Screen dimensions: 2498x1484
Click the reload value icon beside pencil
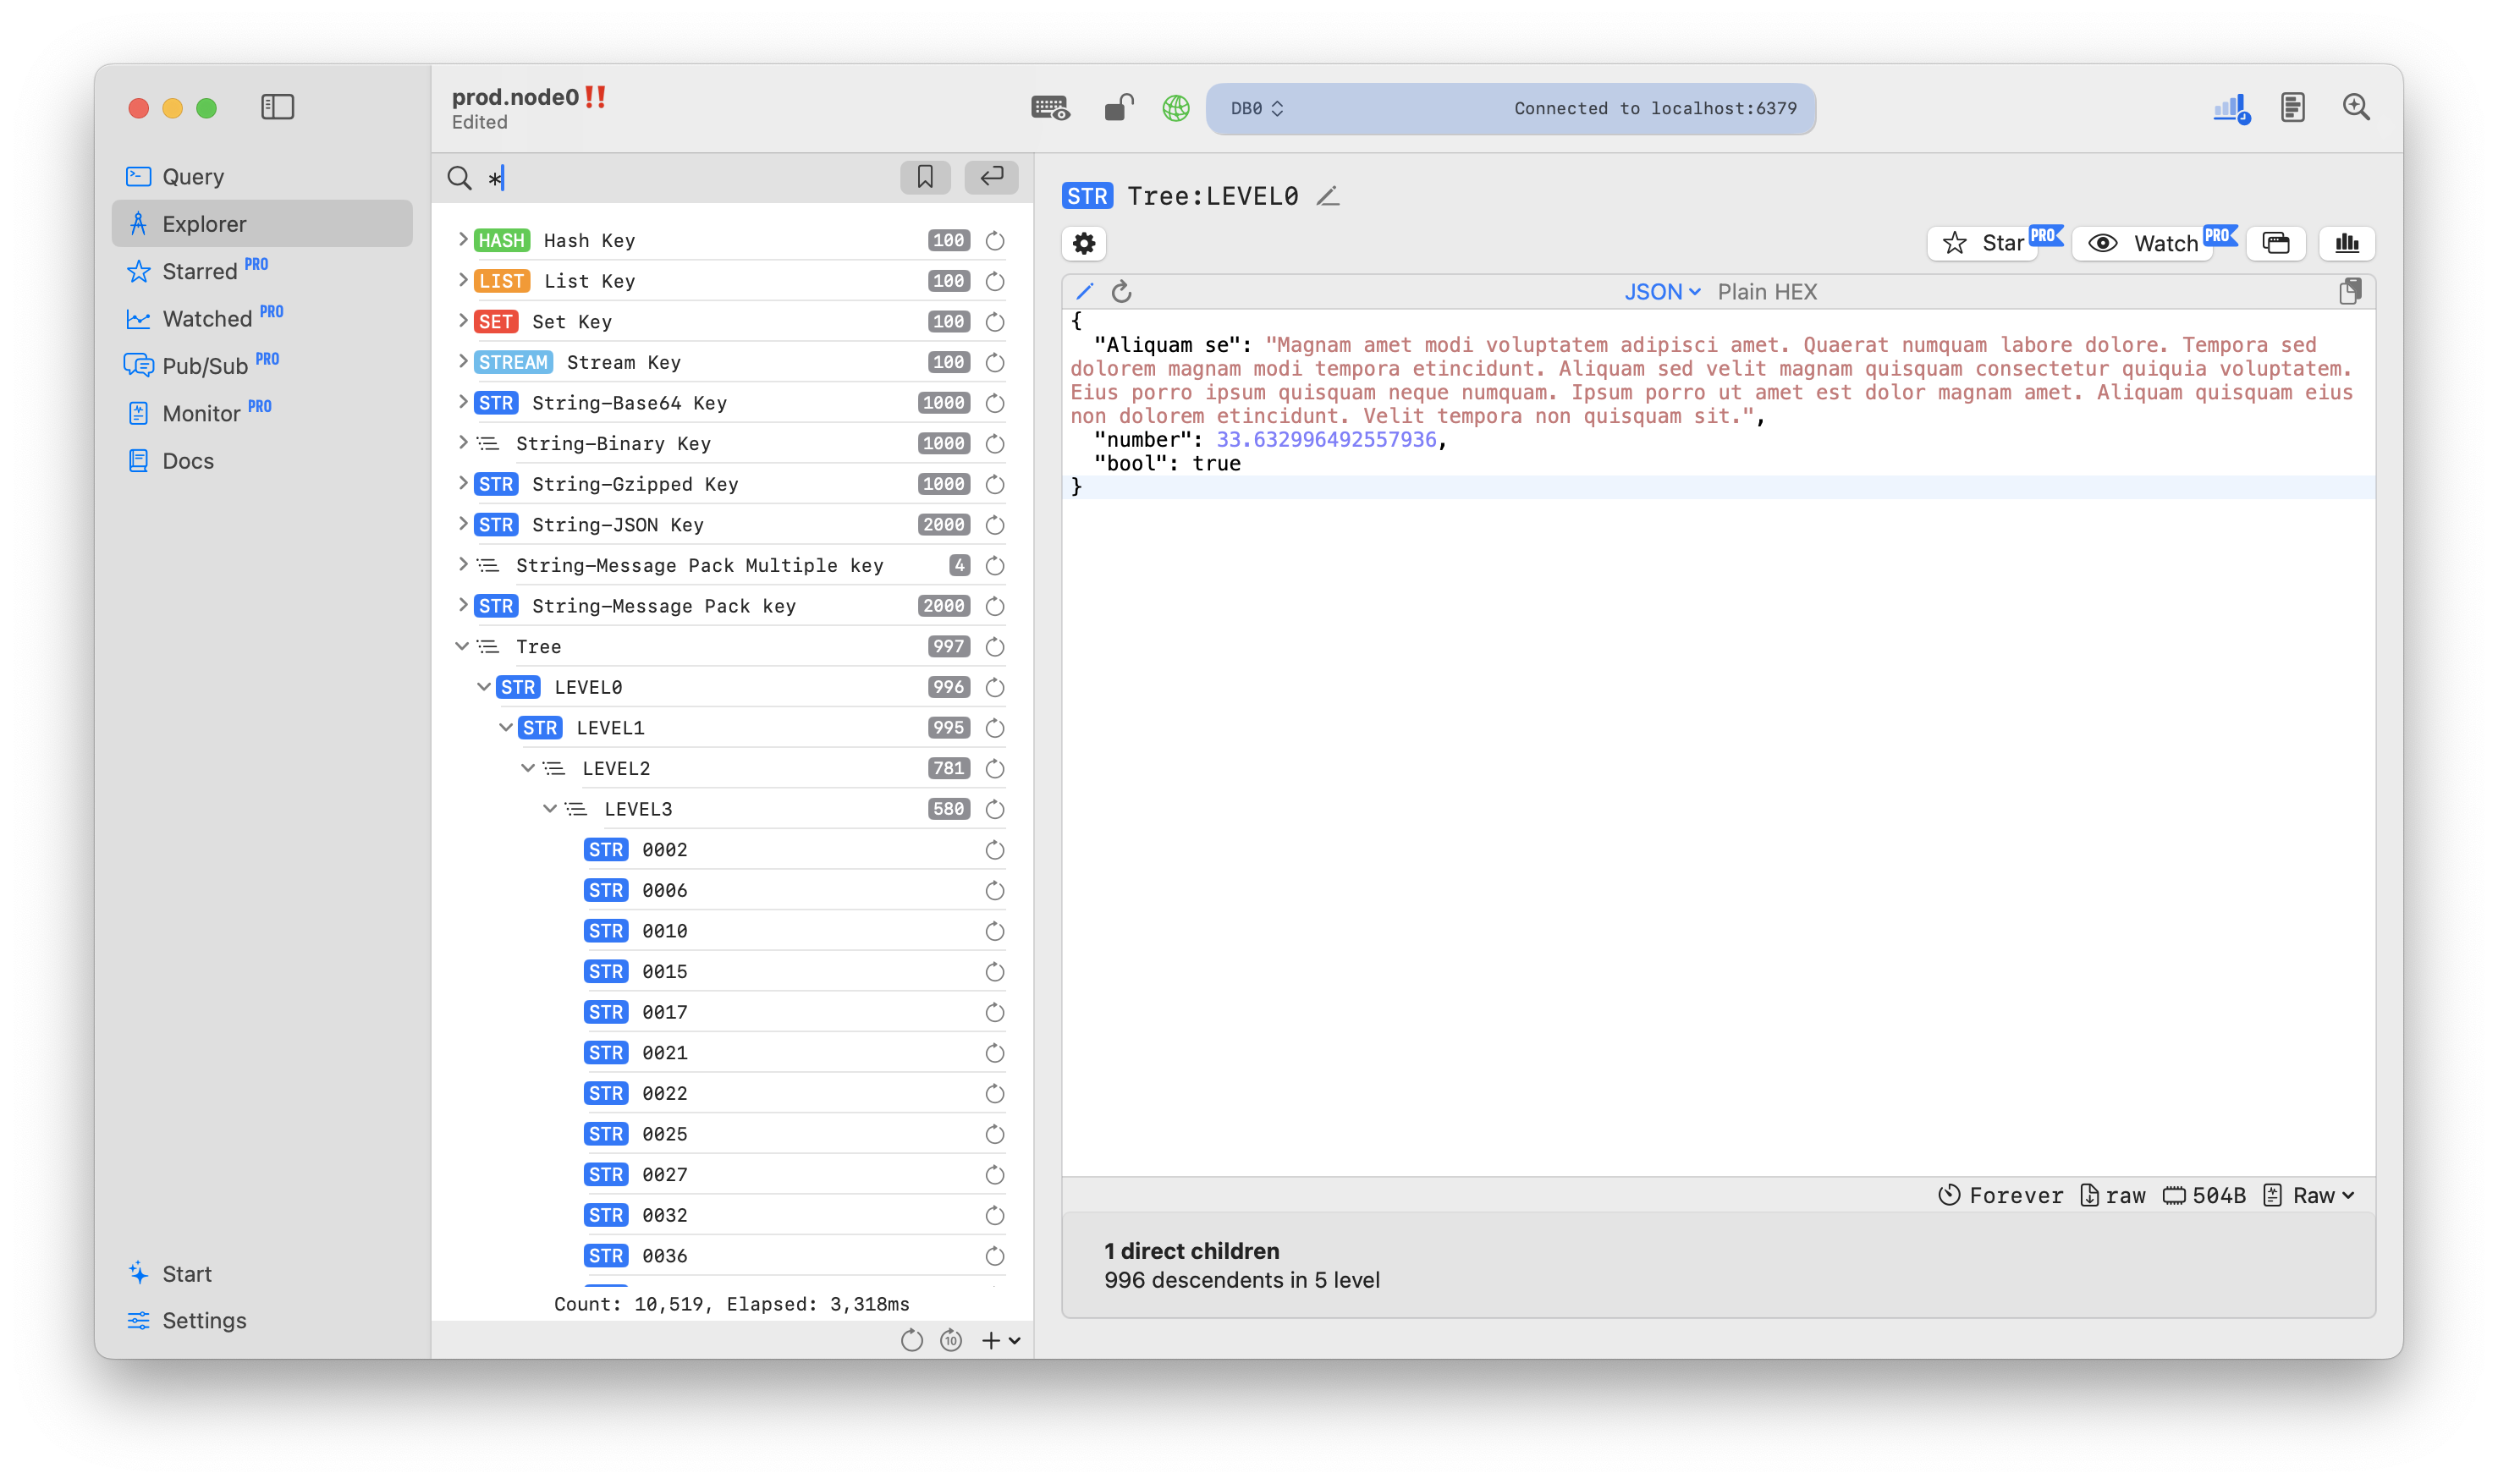(1121, 291)
